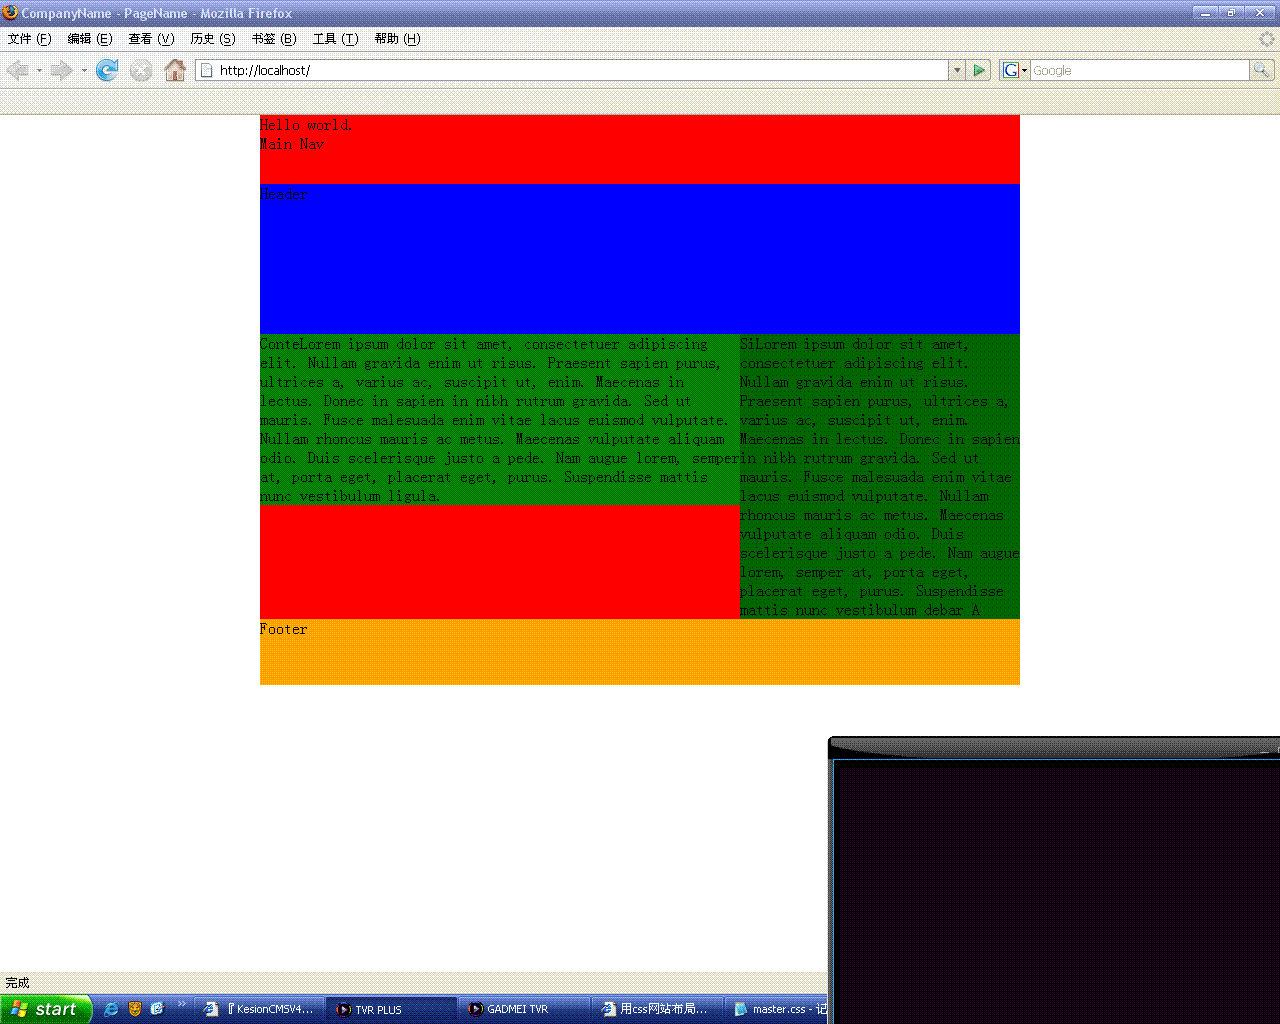
Task: Click the Back arrow navigation button
Action: [x=17, y=70]
